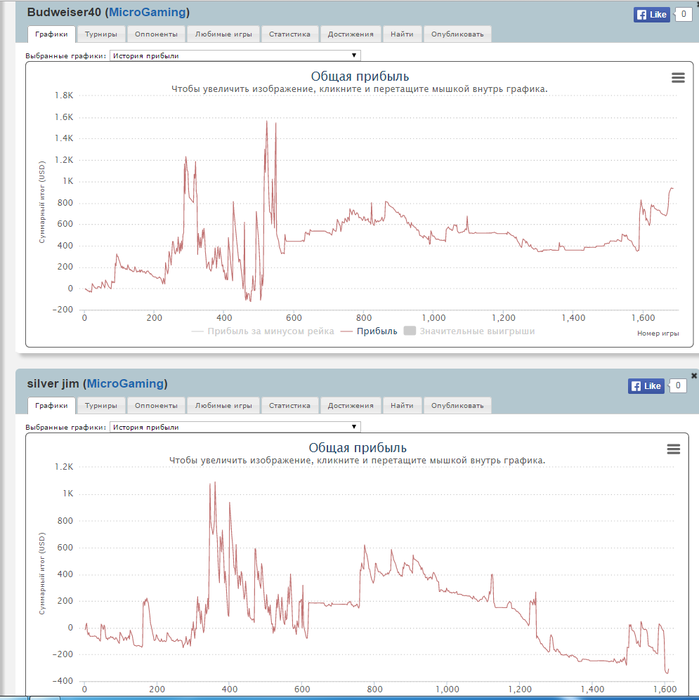The height and width of the screenshot is (700, 699).
Task: Follow MicroGaming link beside Budweiser40
Action: (147, 12)
